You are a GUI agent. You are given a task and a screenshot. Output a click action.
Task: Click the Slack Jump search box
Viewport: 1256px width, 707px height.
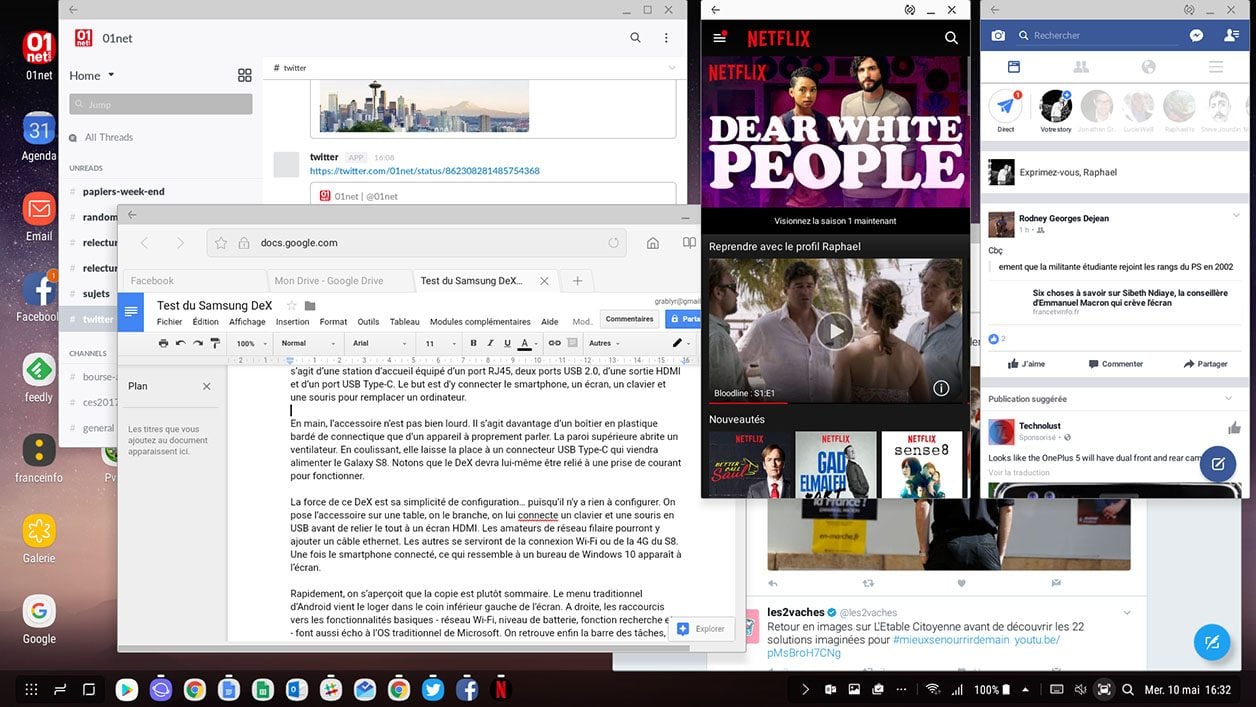tap(161, 104)
